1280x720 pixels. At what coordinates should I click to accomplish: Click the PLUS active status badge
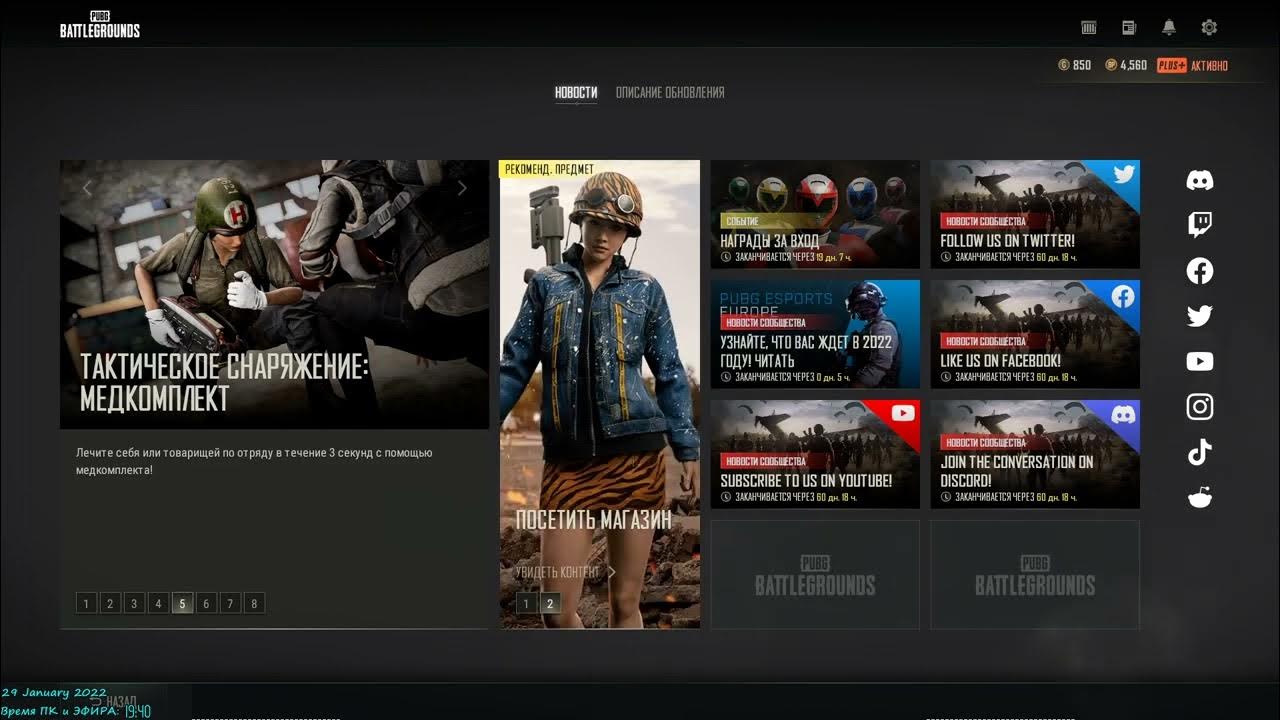[1192, 65]
